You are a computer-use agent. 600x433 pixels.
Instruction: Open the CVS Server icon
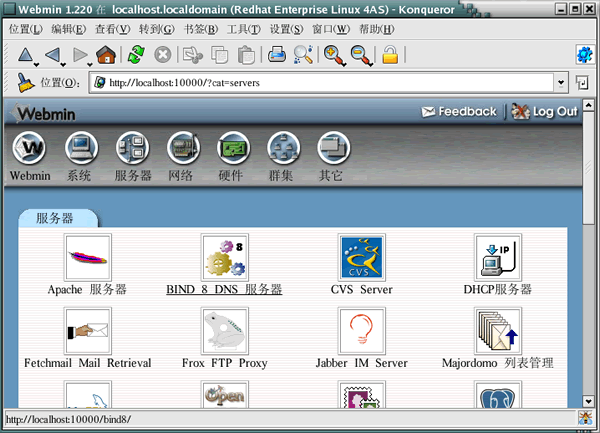coord(362,257)
